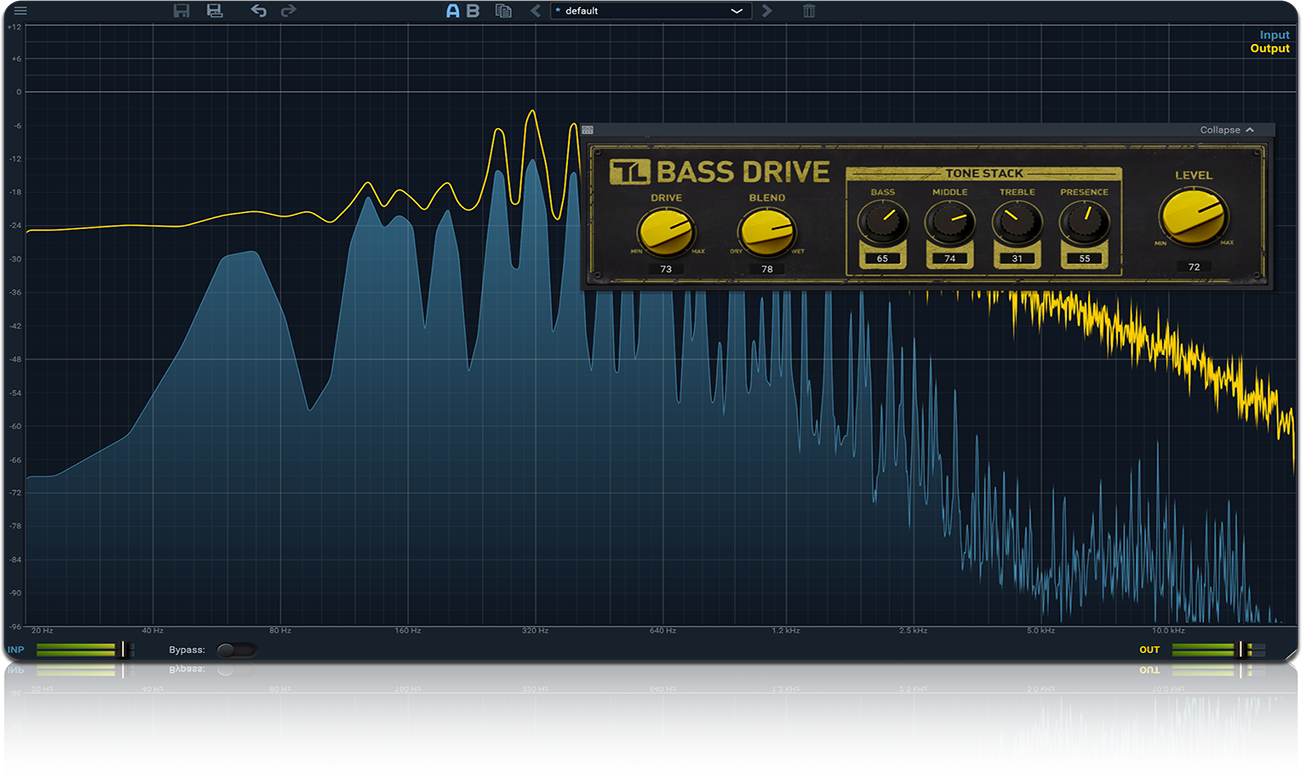The width and height of the screenshot is (1302, 778).
Task: Click the INP input level meter
Action: tap(84, 650)
